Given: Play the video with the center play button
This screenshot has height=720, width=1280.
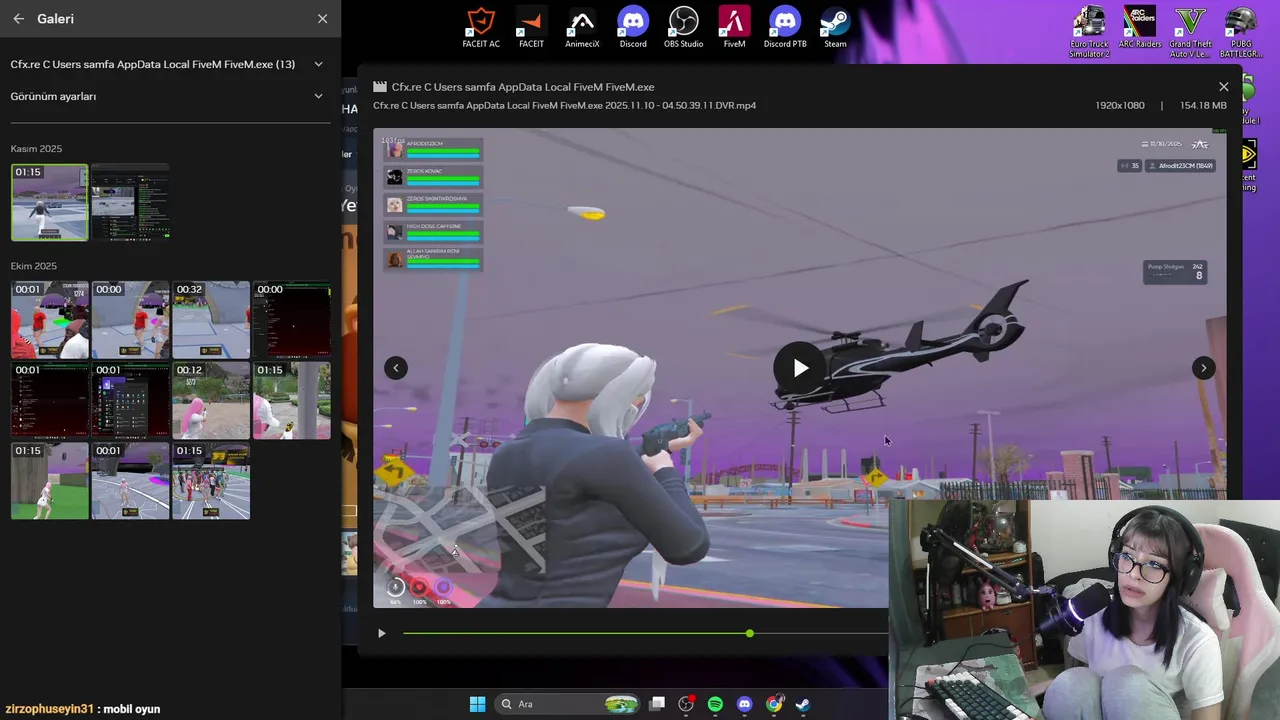Looking at the screenshot, I should [x=800, y=368].
